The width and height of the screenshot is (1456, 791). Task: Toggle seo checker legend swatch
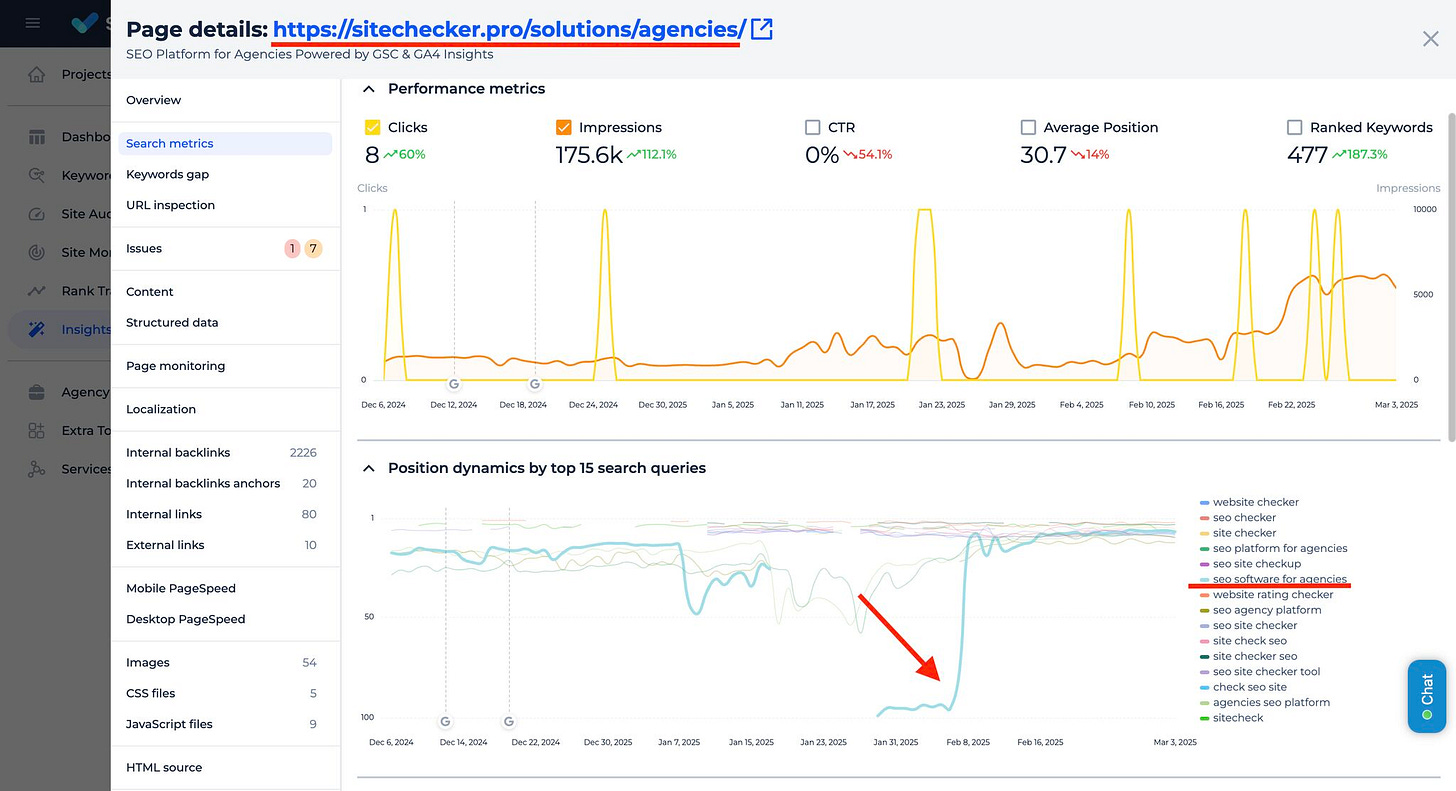(1204, 518)
